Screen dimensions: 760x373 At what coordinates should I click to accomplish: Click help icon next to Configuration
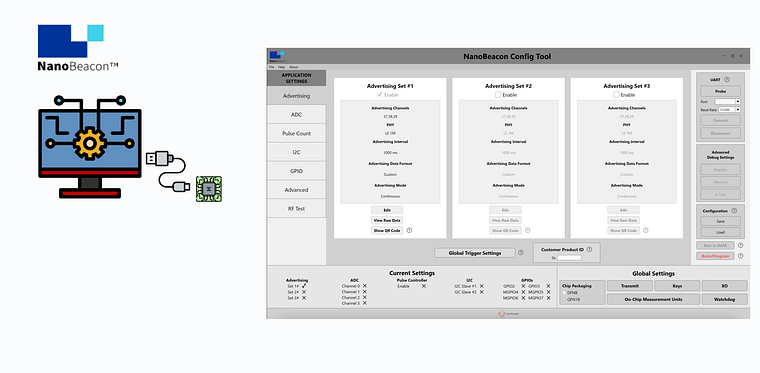[734, 211]
